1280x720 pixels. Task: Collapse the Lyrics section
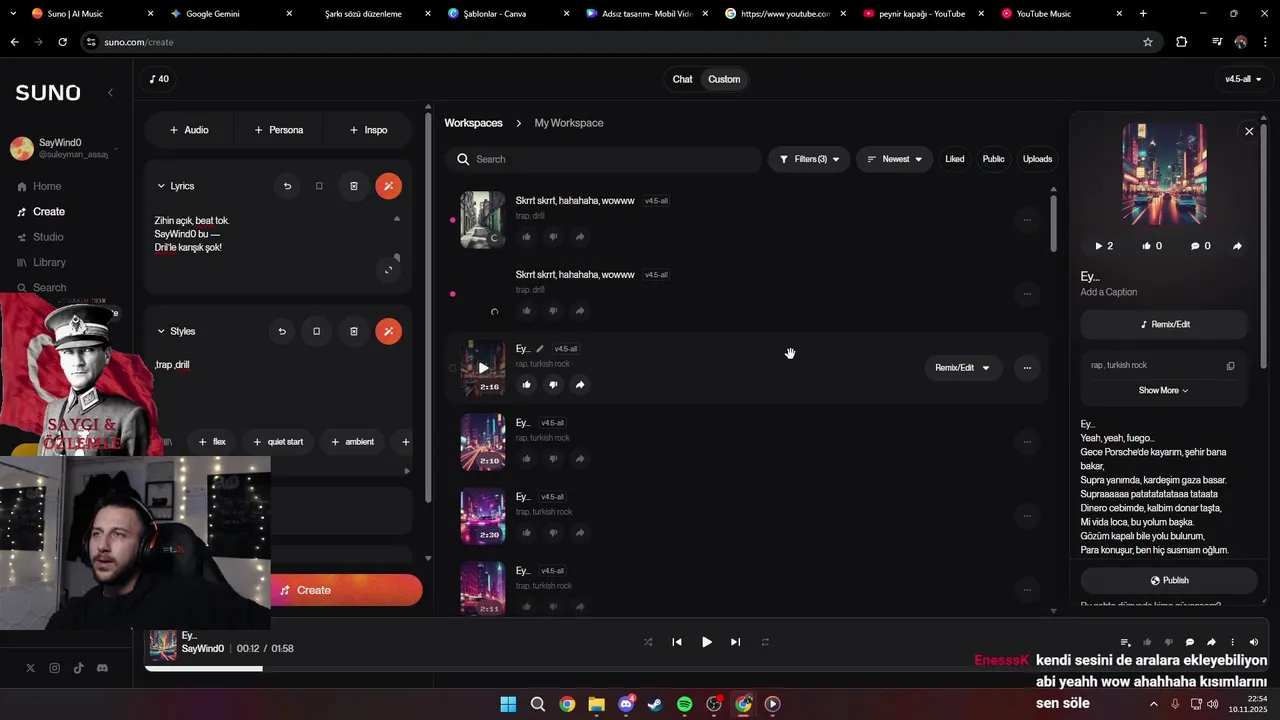coord(161,186)
